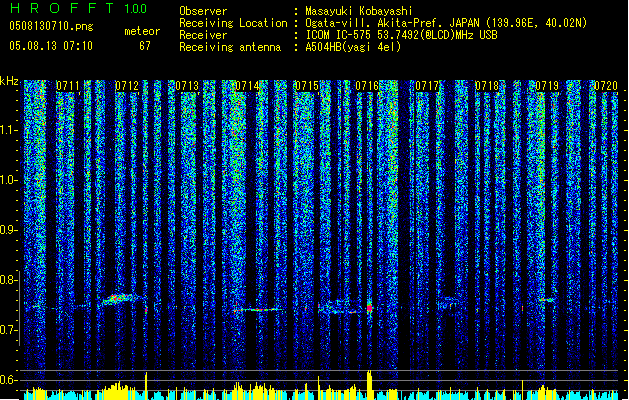
Task: Click the date stamp 05.08.13 07:10
Action: point(51,46)
